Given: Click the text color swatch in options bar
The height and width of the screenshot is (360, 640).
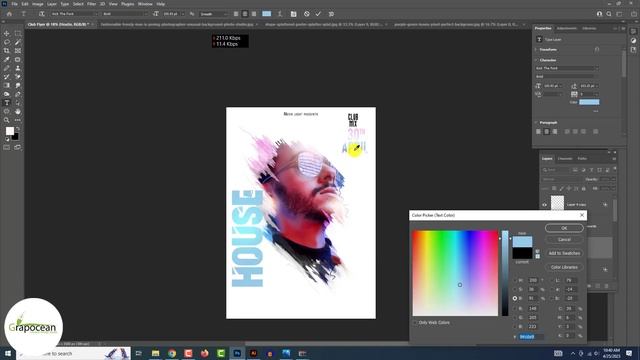Looking at the screenshot, I should (267, 13).
